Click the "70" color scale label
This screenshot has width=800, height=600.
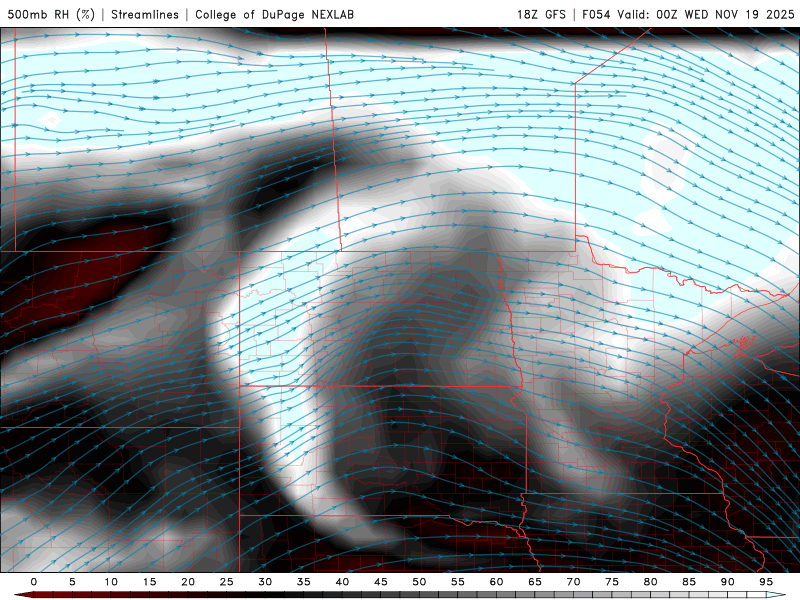tap(573, 582)
